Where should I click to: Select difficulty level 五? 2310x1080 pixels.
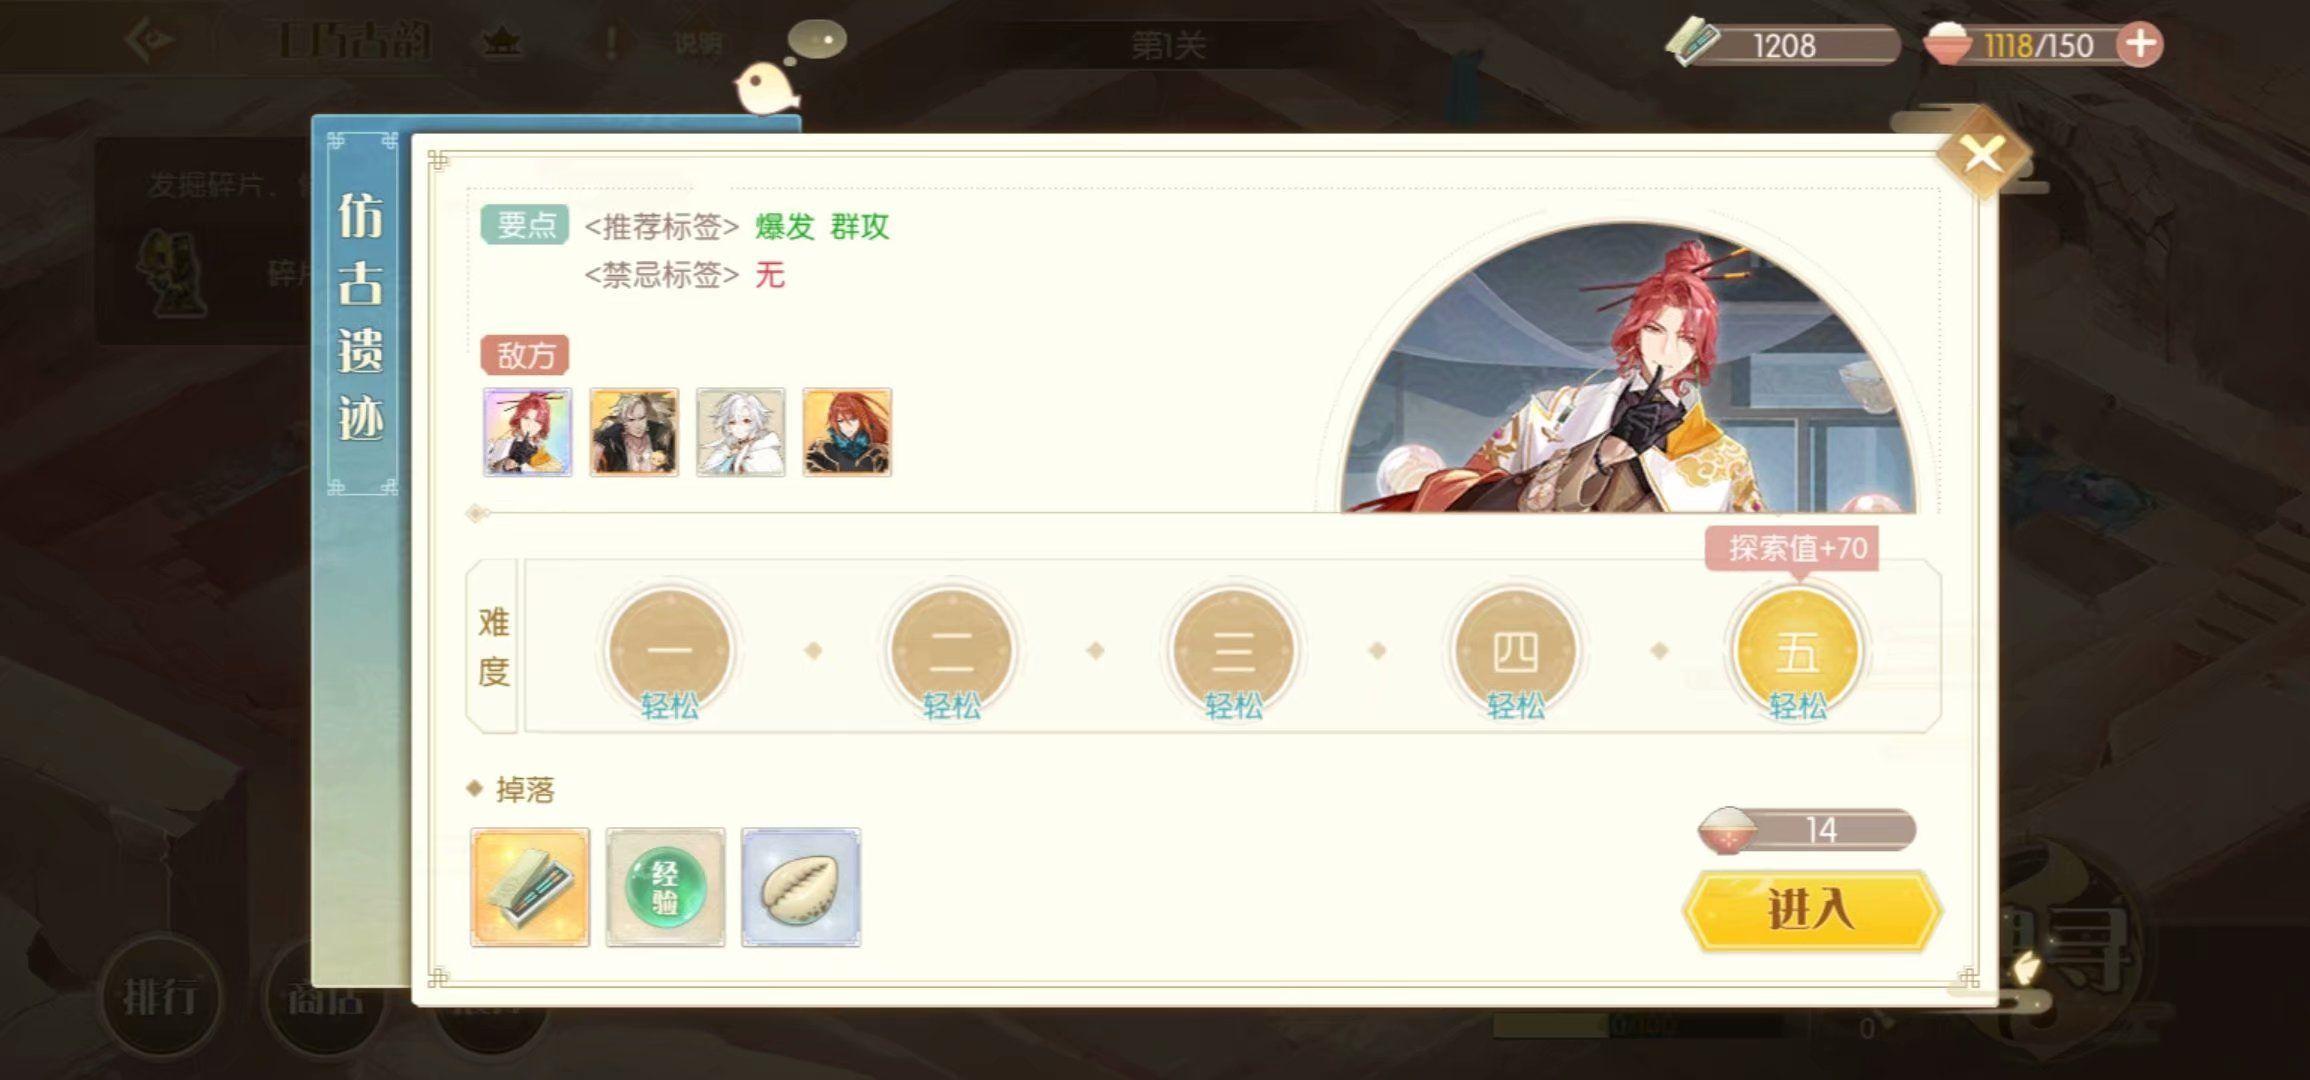[x=1797, y=651]
